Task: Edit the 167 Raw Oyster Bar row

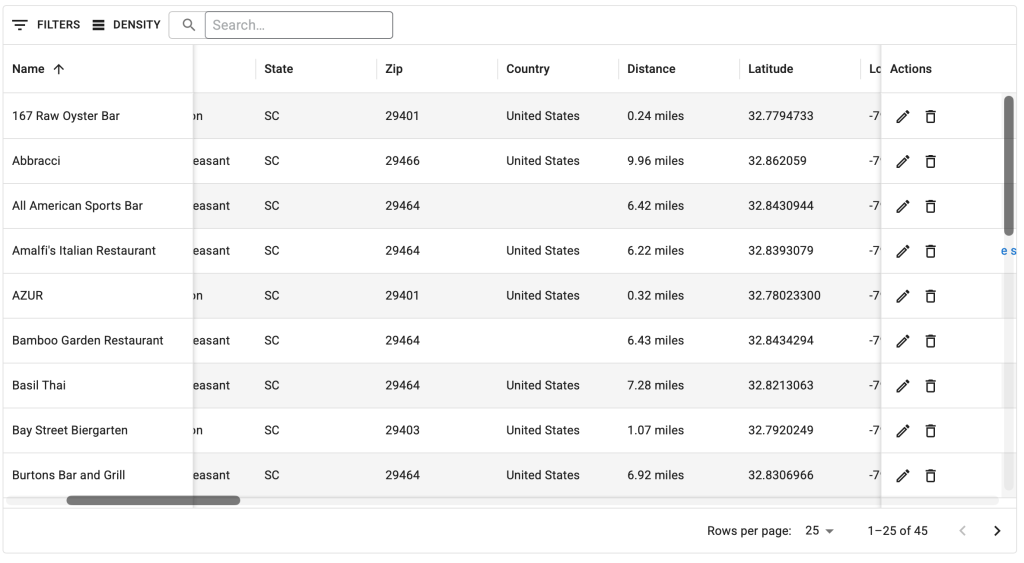Action: click(x=903, y=117)
